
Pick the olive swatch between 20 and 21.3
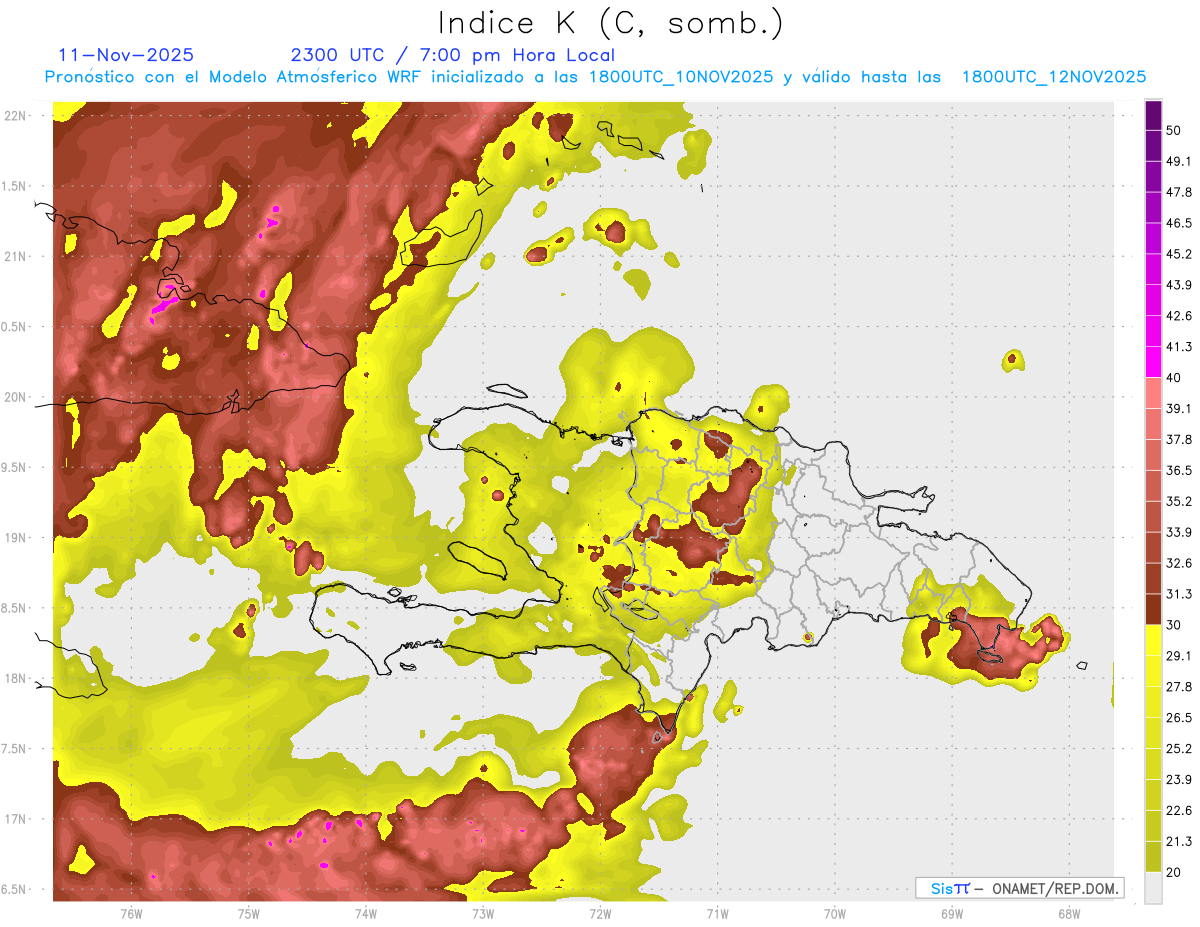click(x=1153, y=857)
